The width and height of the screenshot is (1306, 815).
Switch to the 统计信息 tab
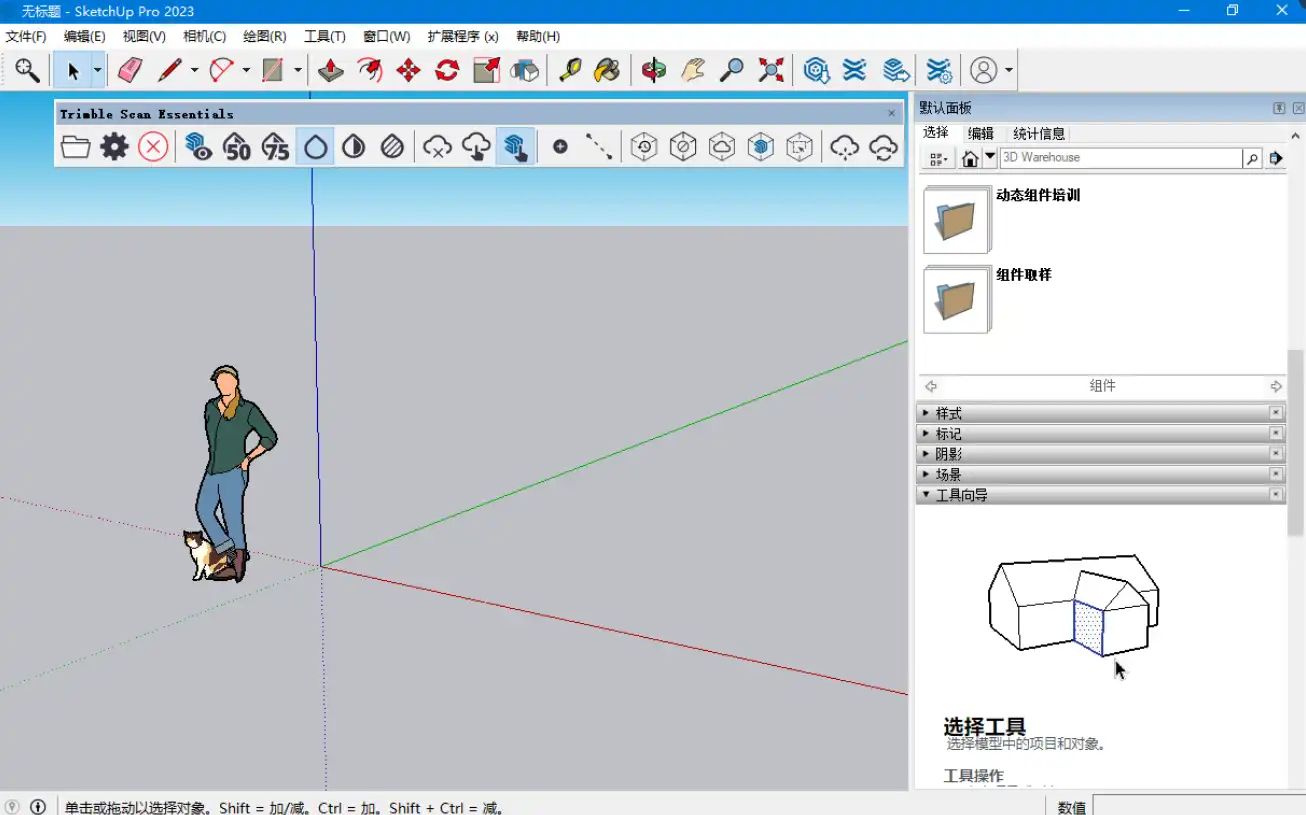tap(1039, 133)
